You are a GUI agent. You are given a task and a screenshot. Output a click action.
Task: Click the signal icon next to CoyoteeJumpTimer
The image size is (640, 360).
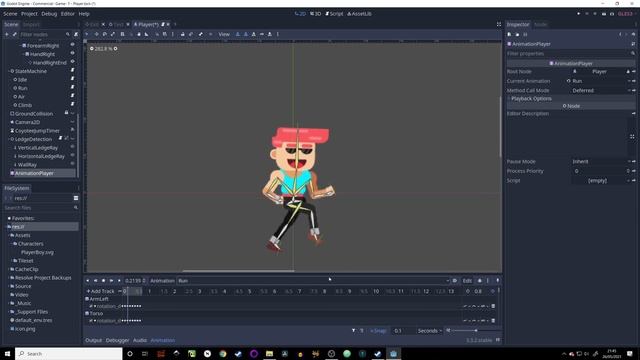[72, 130]
